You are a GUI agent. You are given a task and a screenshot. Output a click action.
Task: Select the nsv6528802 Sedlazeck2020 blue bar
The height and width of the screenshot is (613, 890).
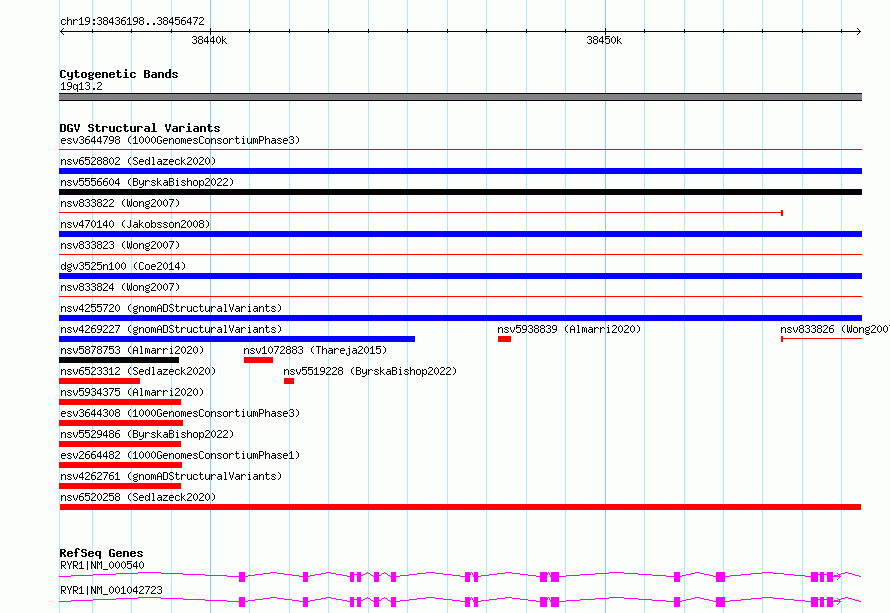(x=460, y=171)
